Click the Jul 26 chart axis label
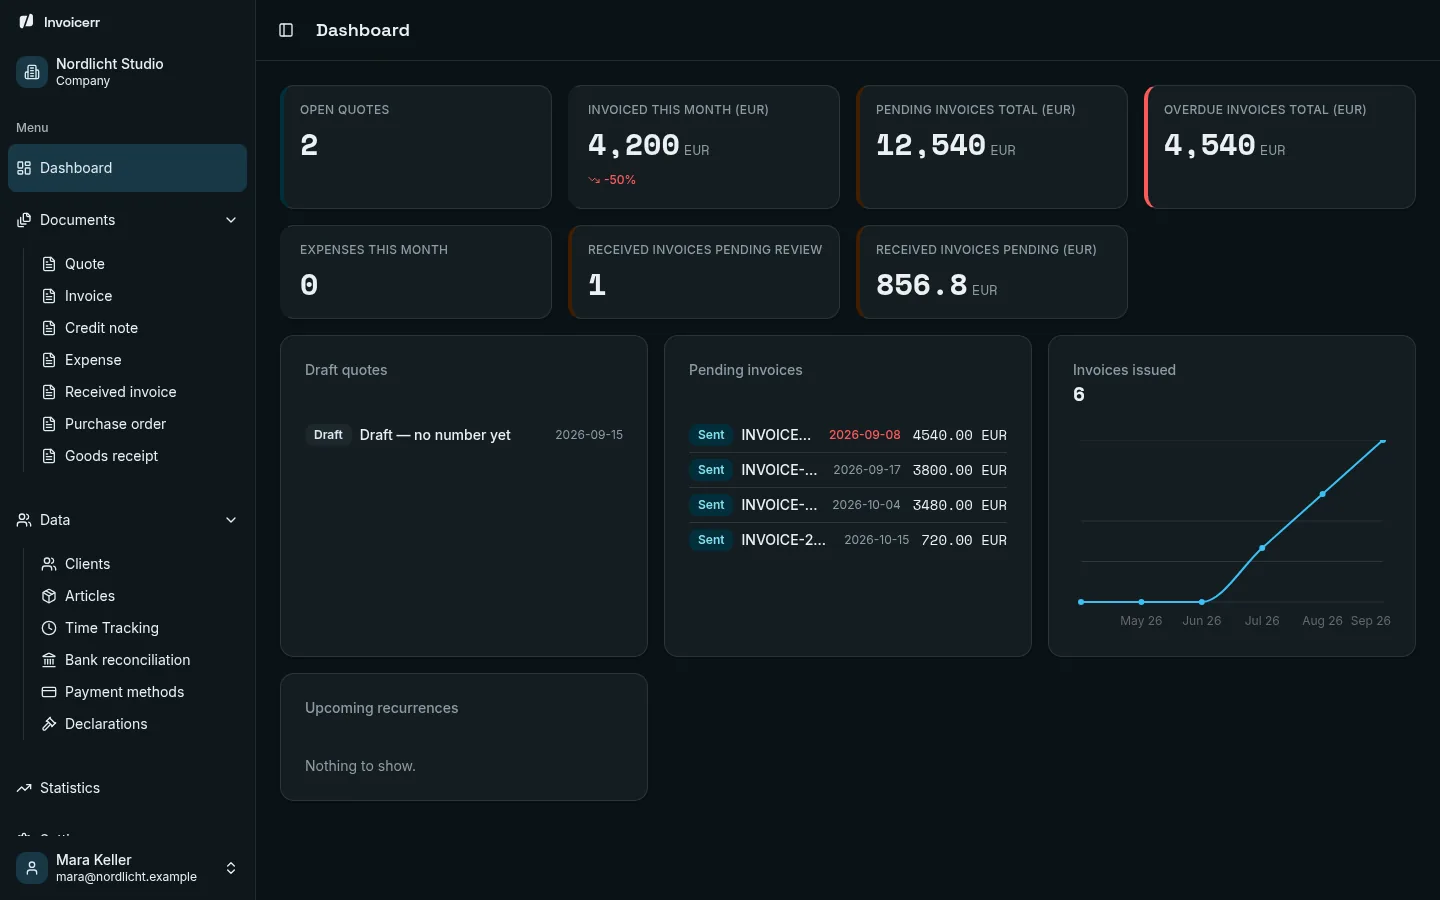1440x900 pixels. pos(1262,621)
